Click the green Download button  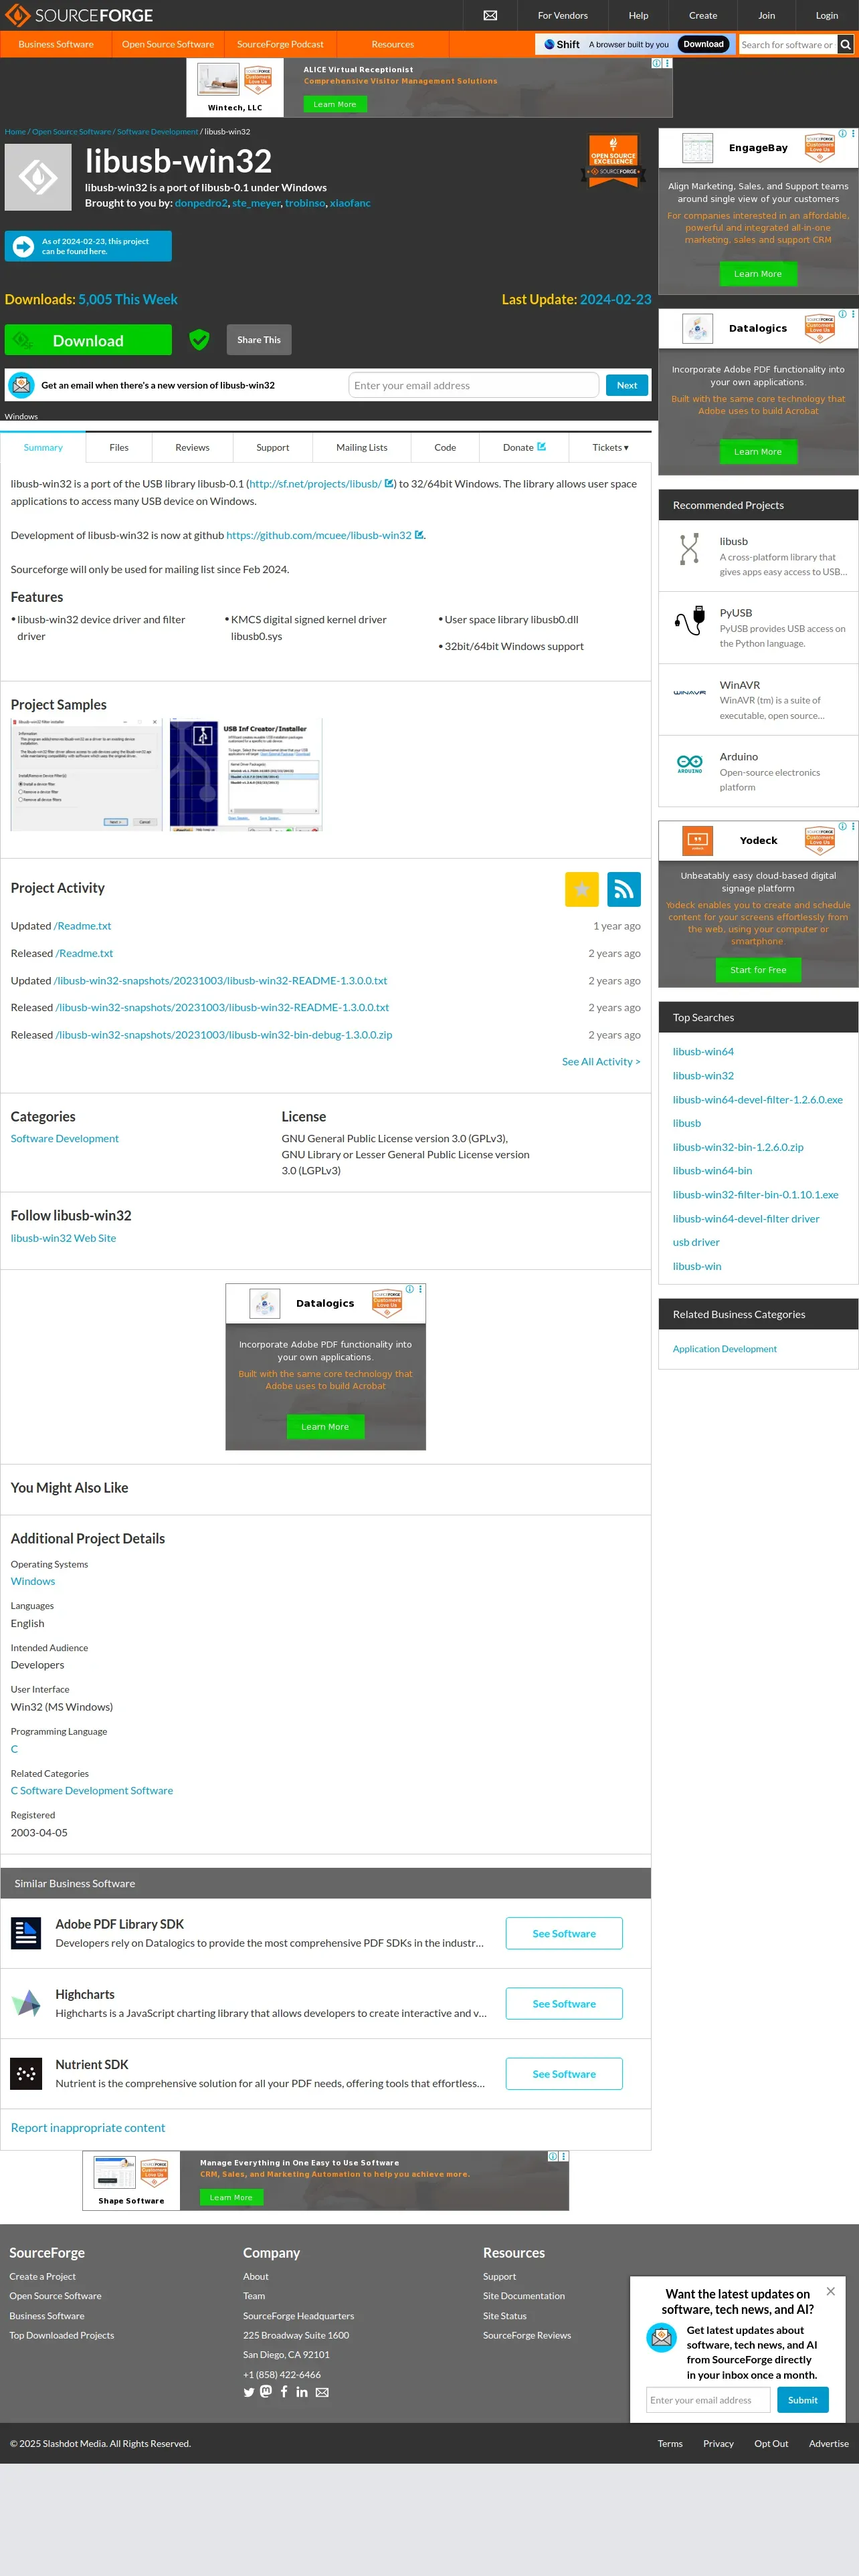coord(88,340)
